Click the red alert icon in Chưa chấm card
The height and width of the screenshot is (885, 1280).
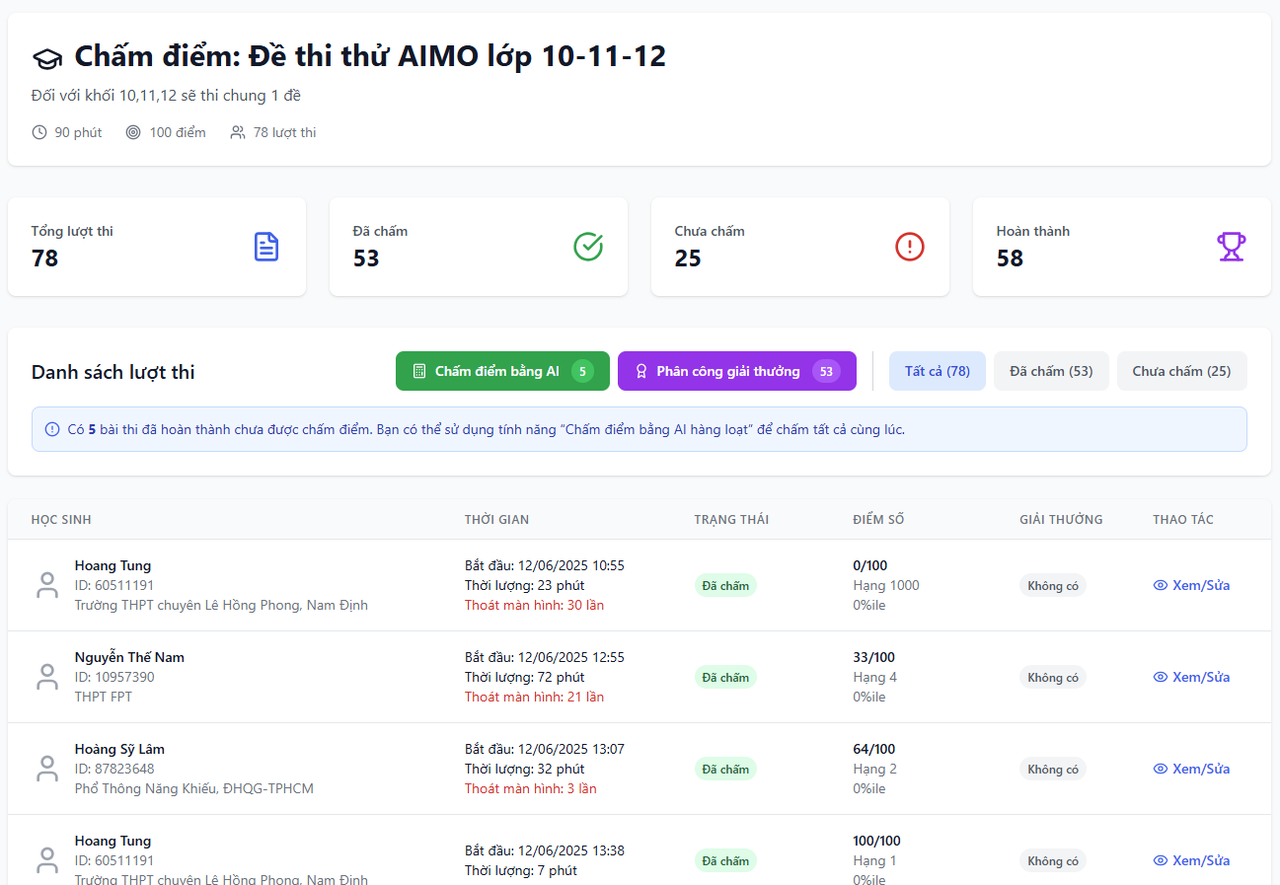[909, 247]
